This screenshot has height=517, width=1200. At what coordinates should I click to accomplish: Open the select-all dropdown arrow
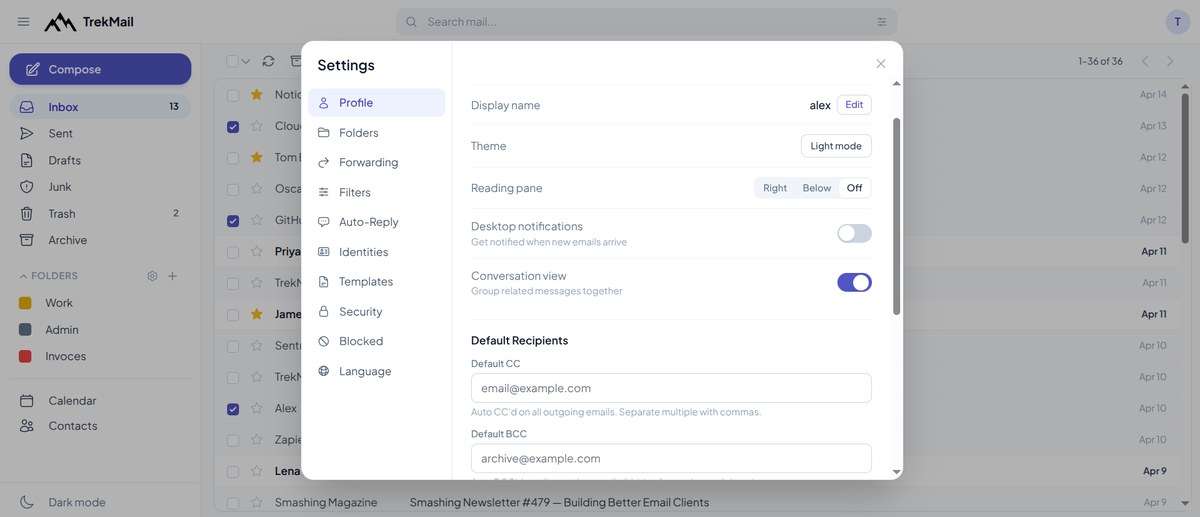[x=246, y=61]
